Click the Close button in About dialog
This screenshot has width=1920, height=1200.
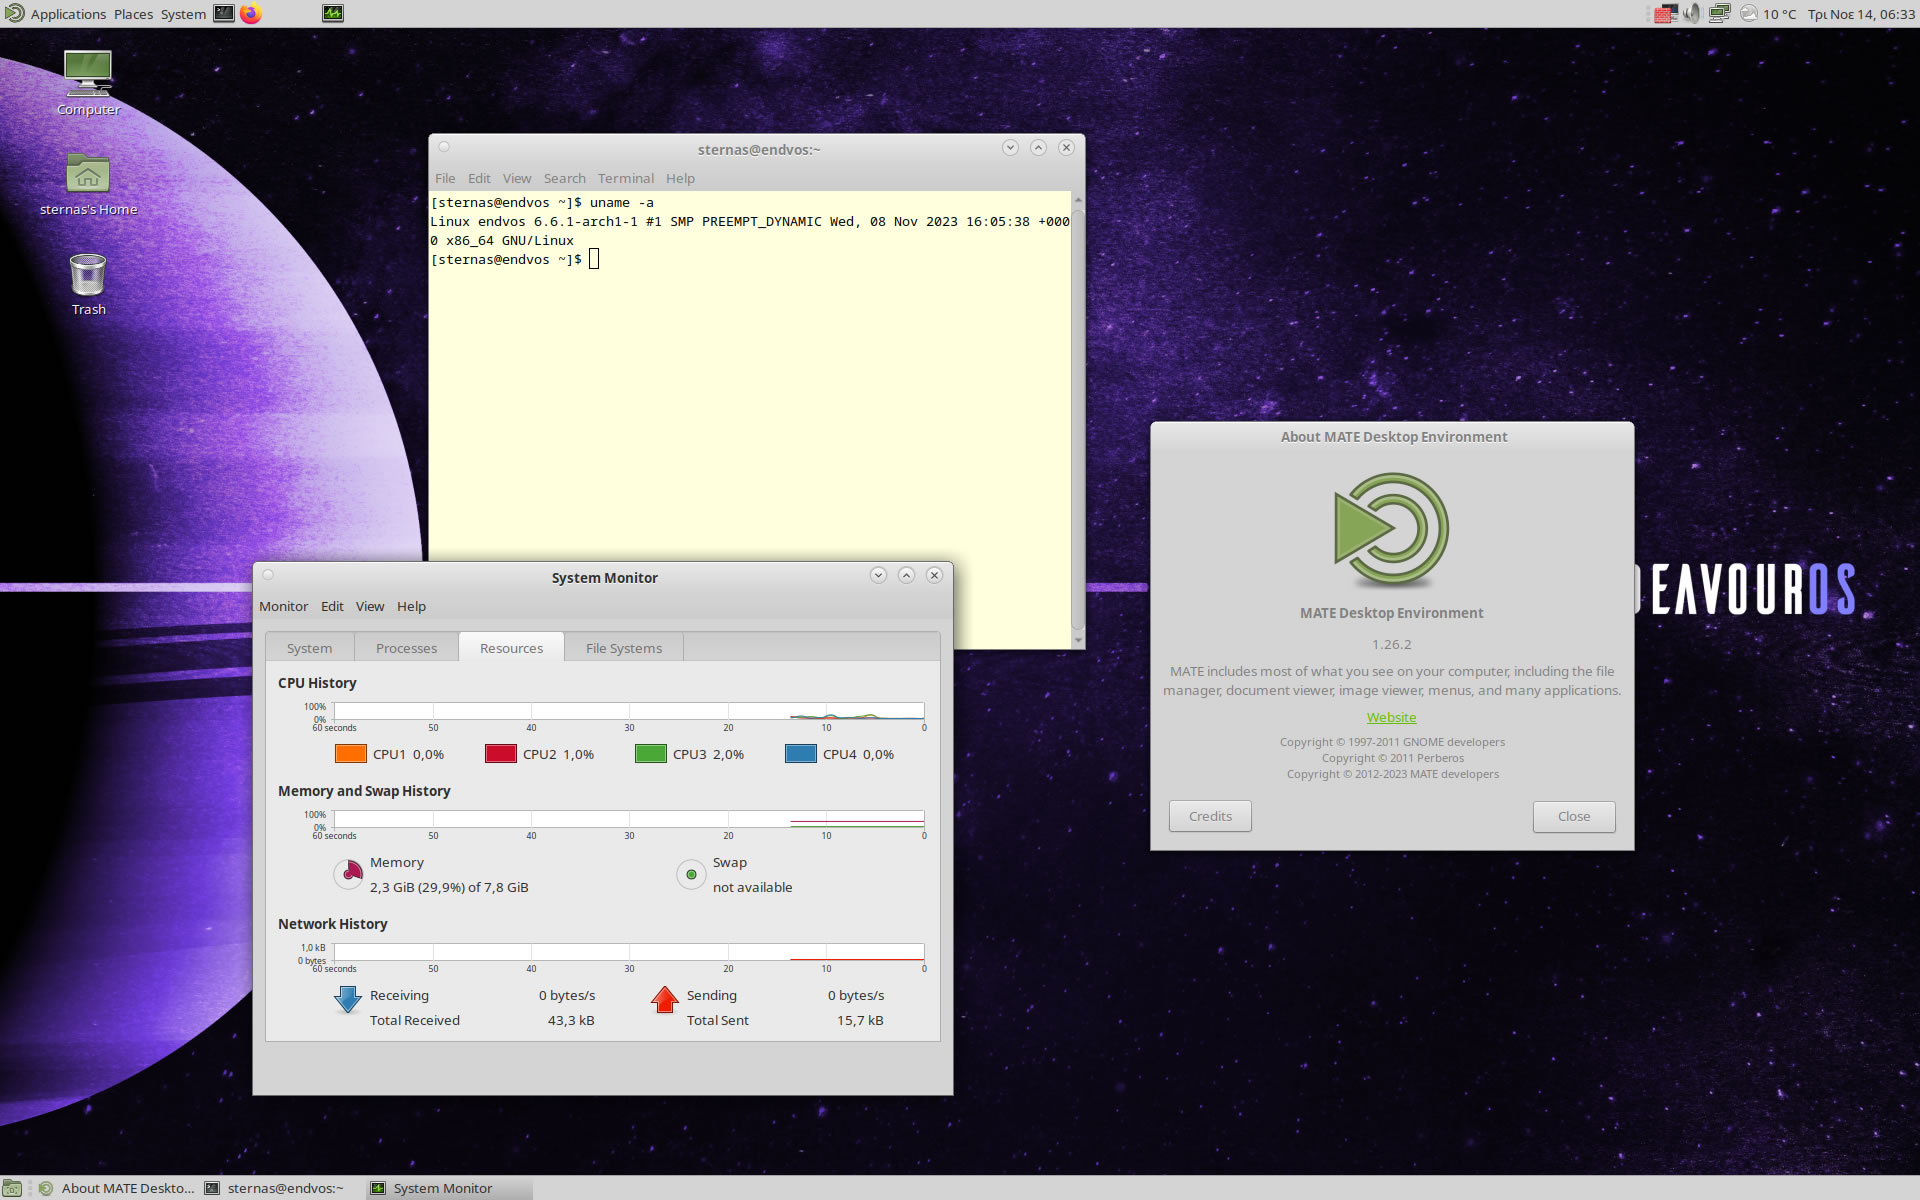click(1574, 816)
